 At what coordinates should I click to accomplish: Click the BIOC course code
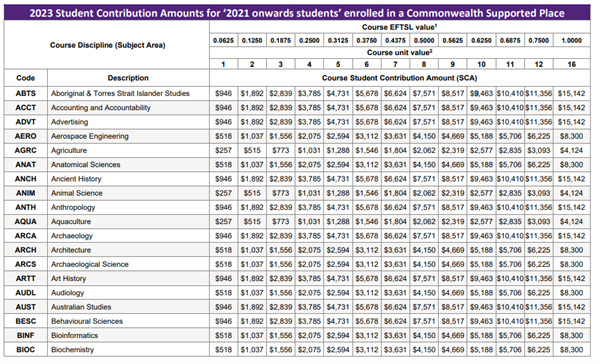[x=26, y=349]
